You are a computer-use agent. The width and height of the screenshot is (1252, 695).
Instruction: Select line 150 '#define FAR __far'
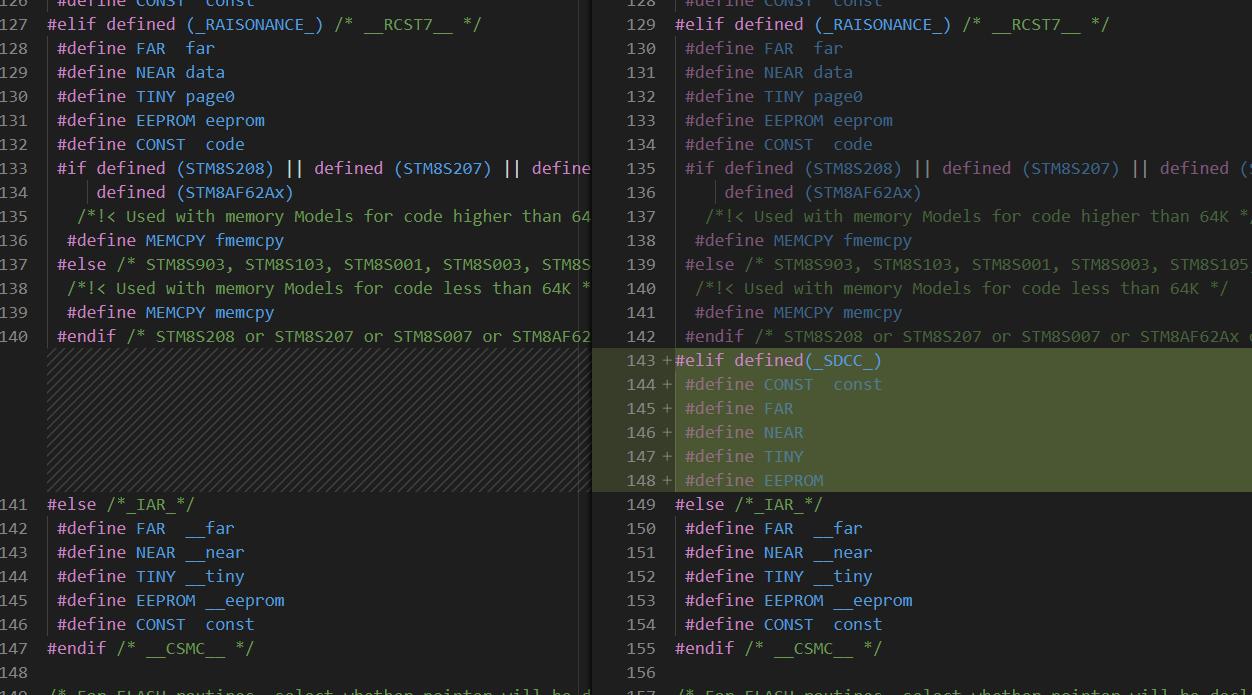tap(774, 528)
